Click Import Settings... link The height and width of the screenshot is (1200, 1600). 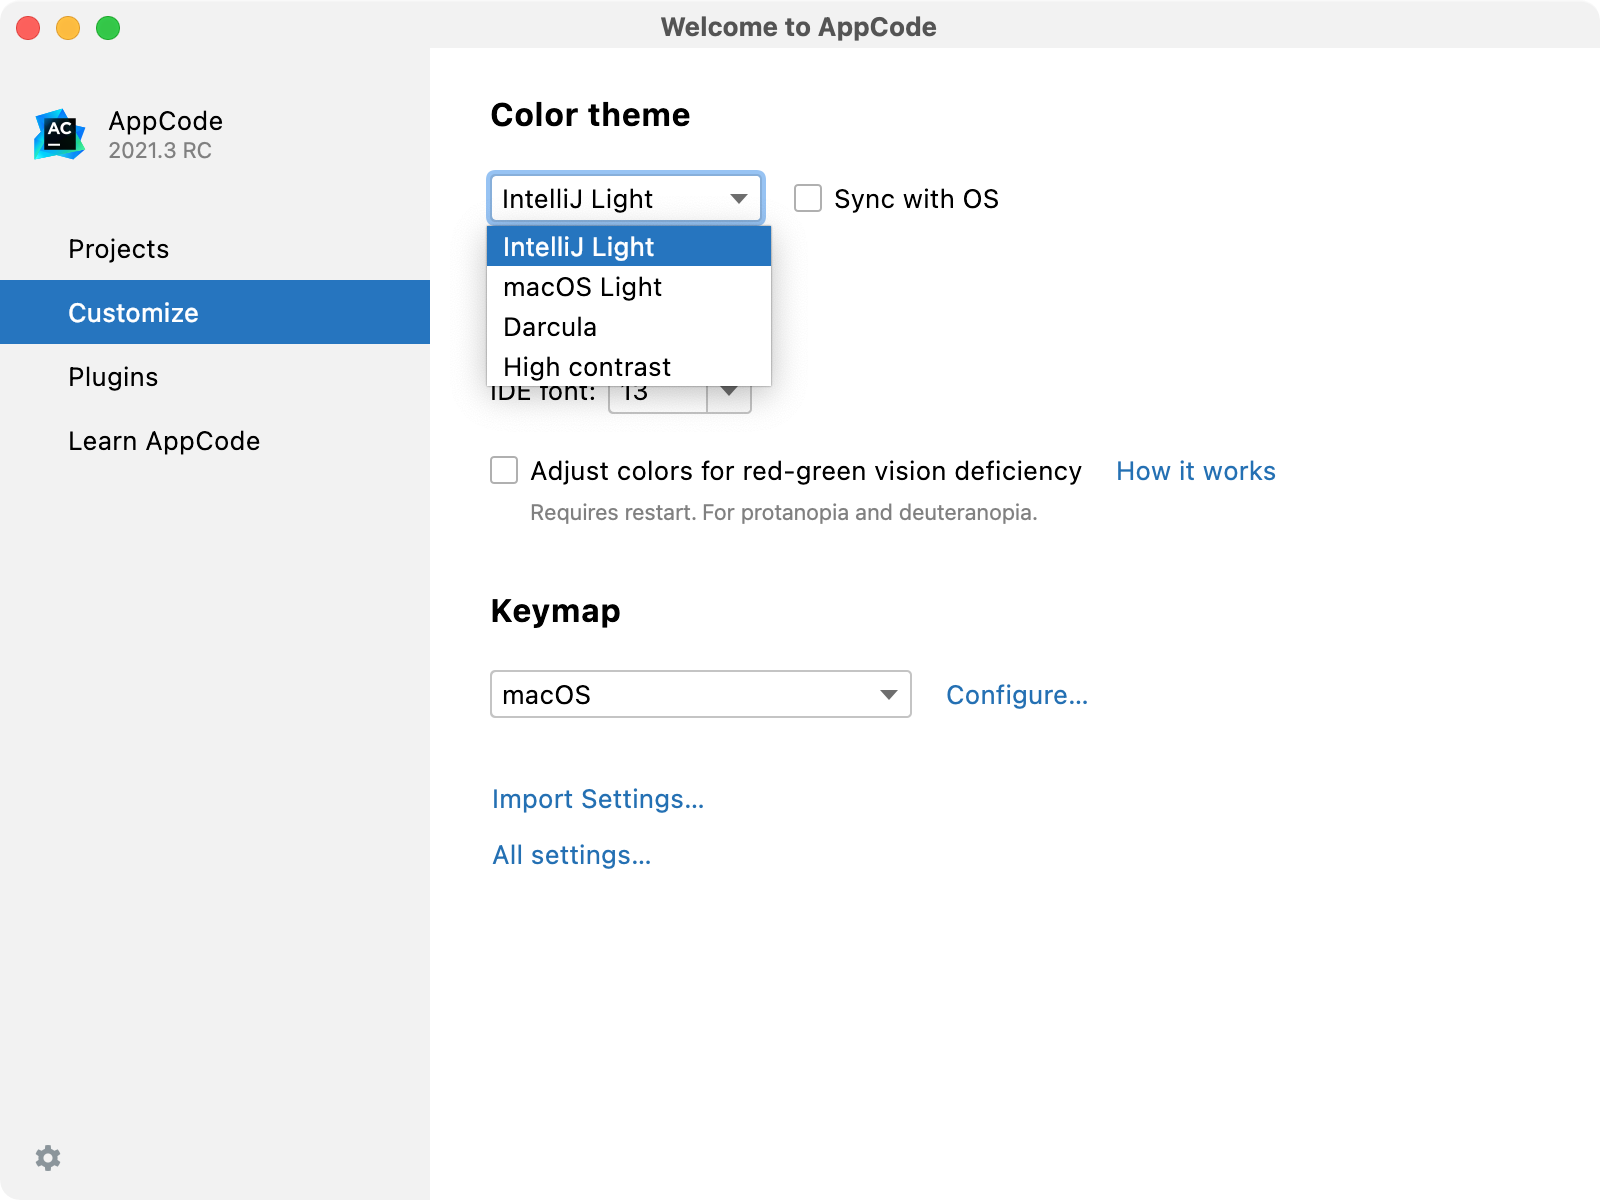598,799
